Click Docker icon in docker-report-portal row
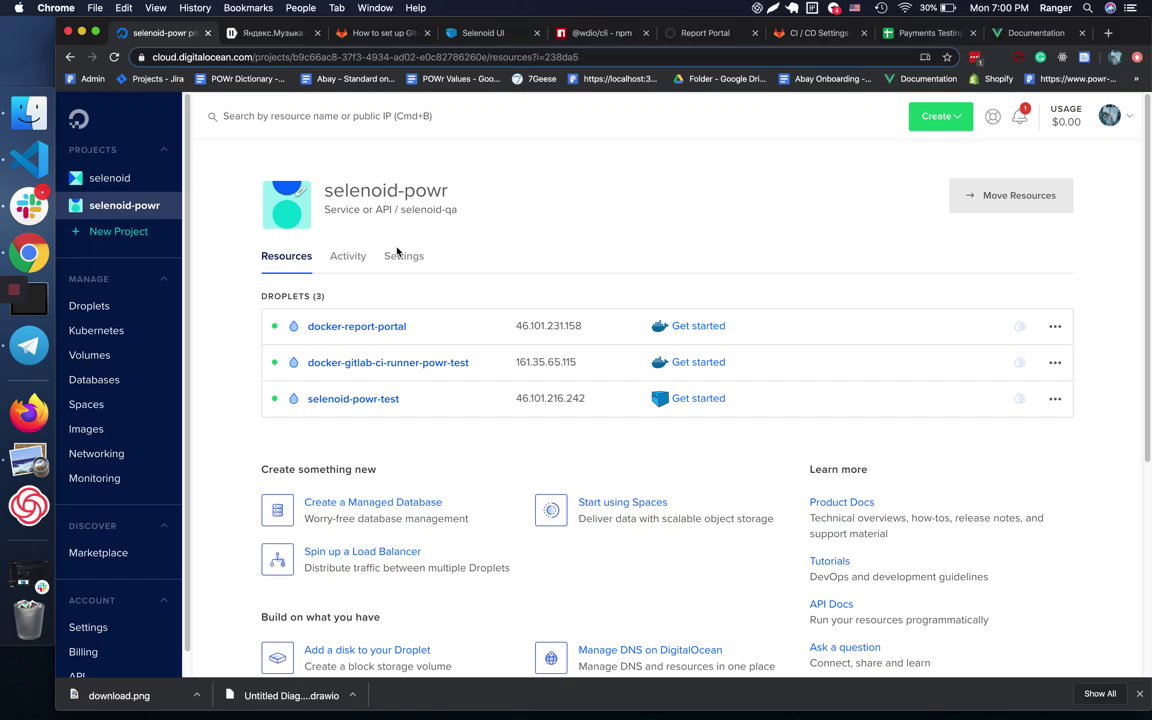The width and height of the screenshot is (1152, 720). click(660, 326)
